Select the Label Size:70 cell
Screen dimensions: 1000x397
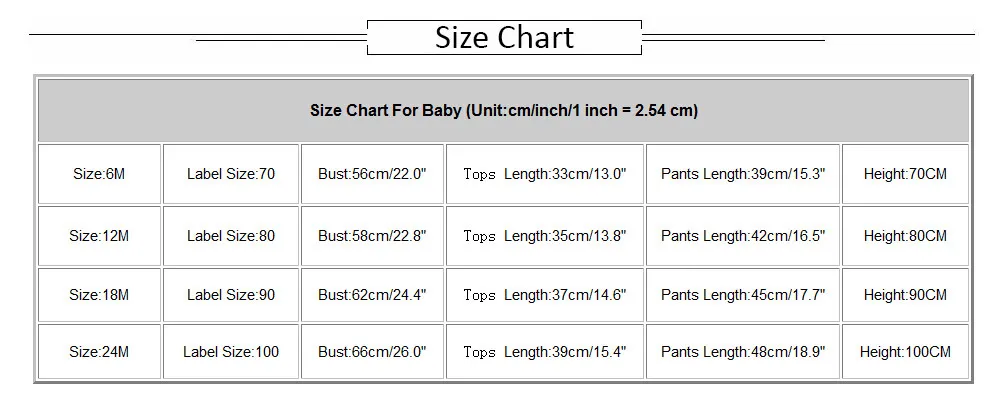(x=231, y=174)
